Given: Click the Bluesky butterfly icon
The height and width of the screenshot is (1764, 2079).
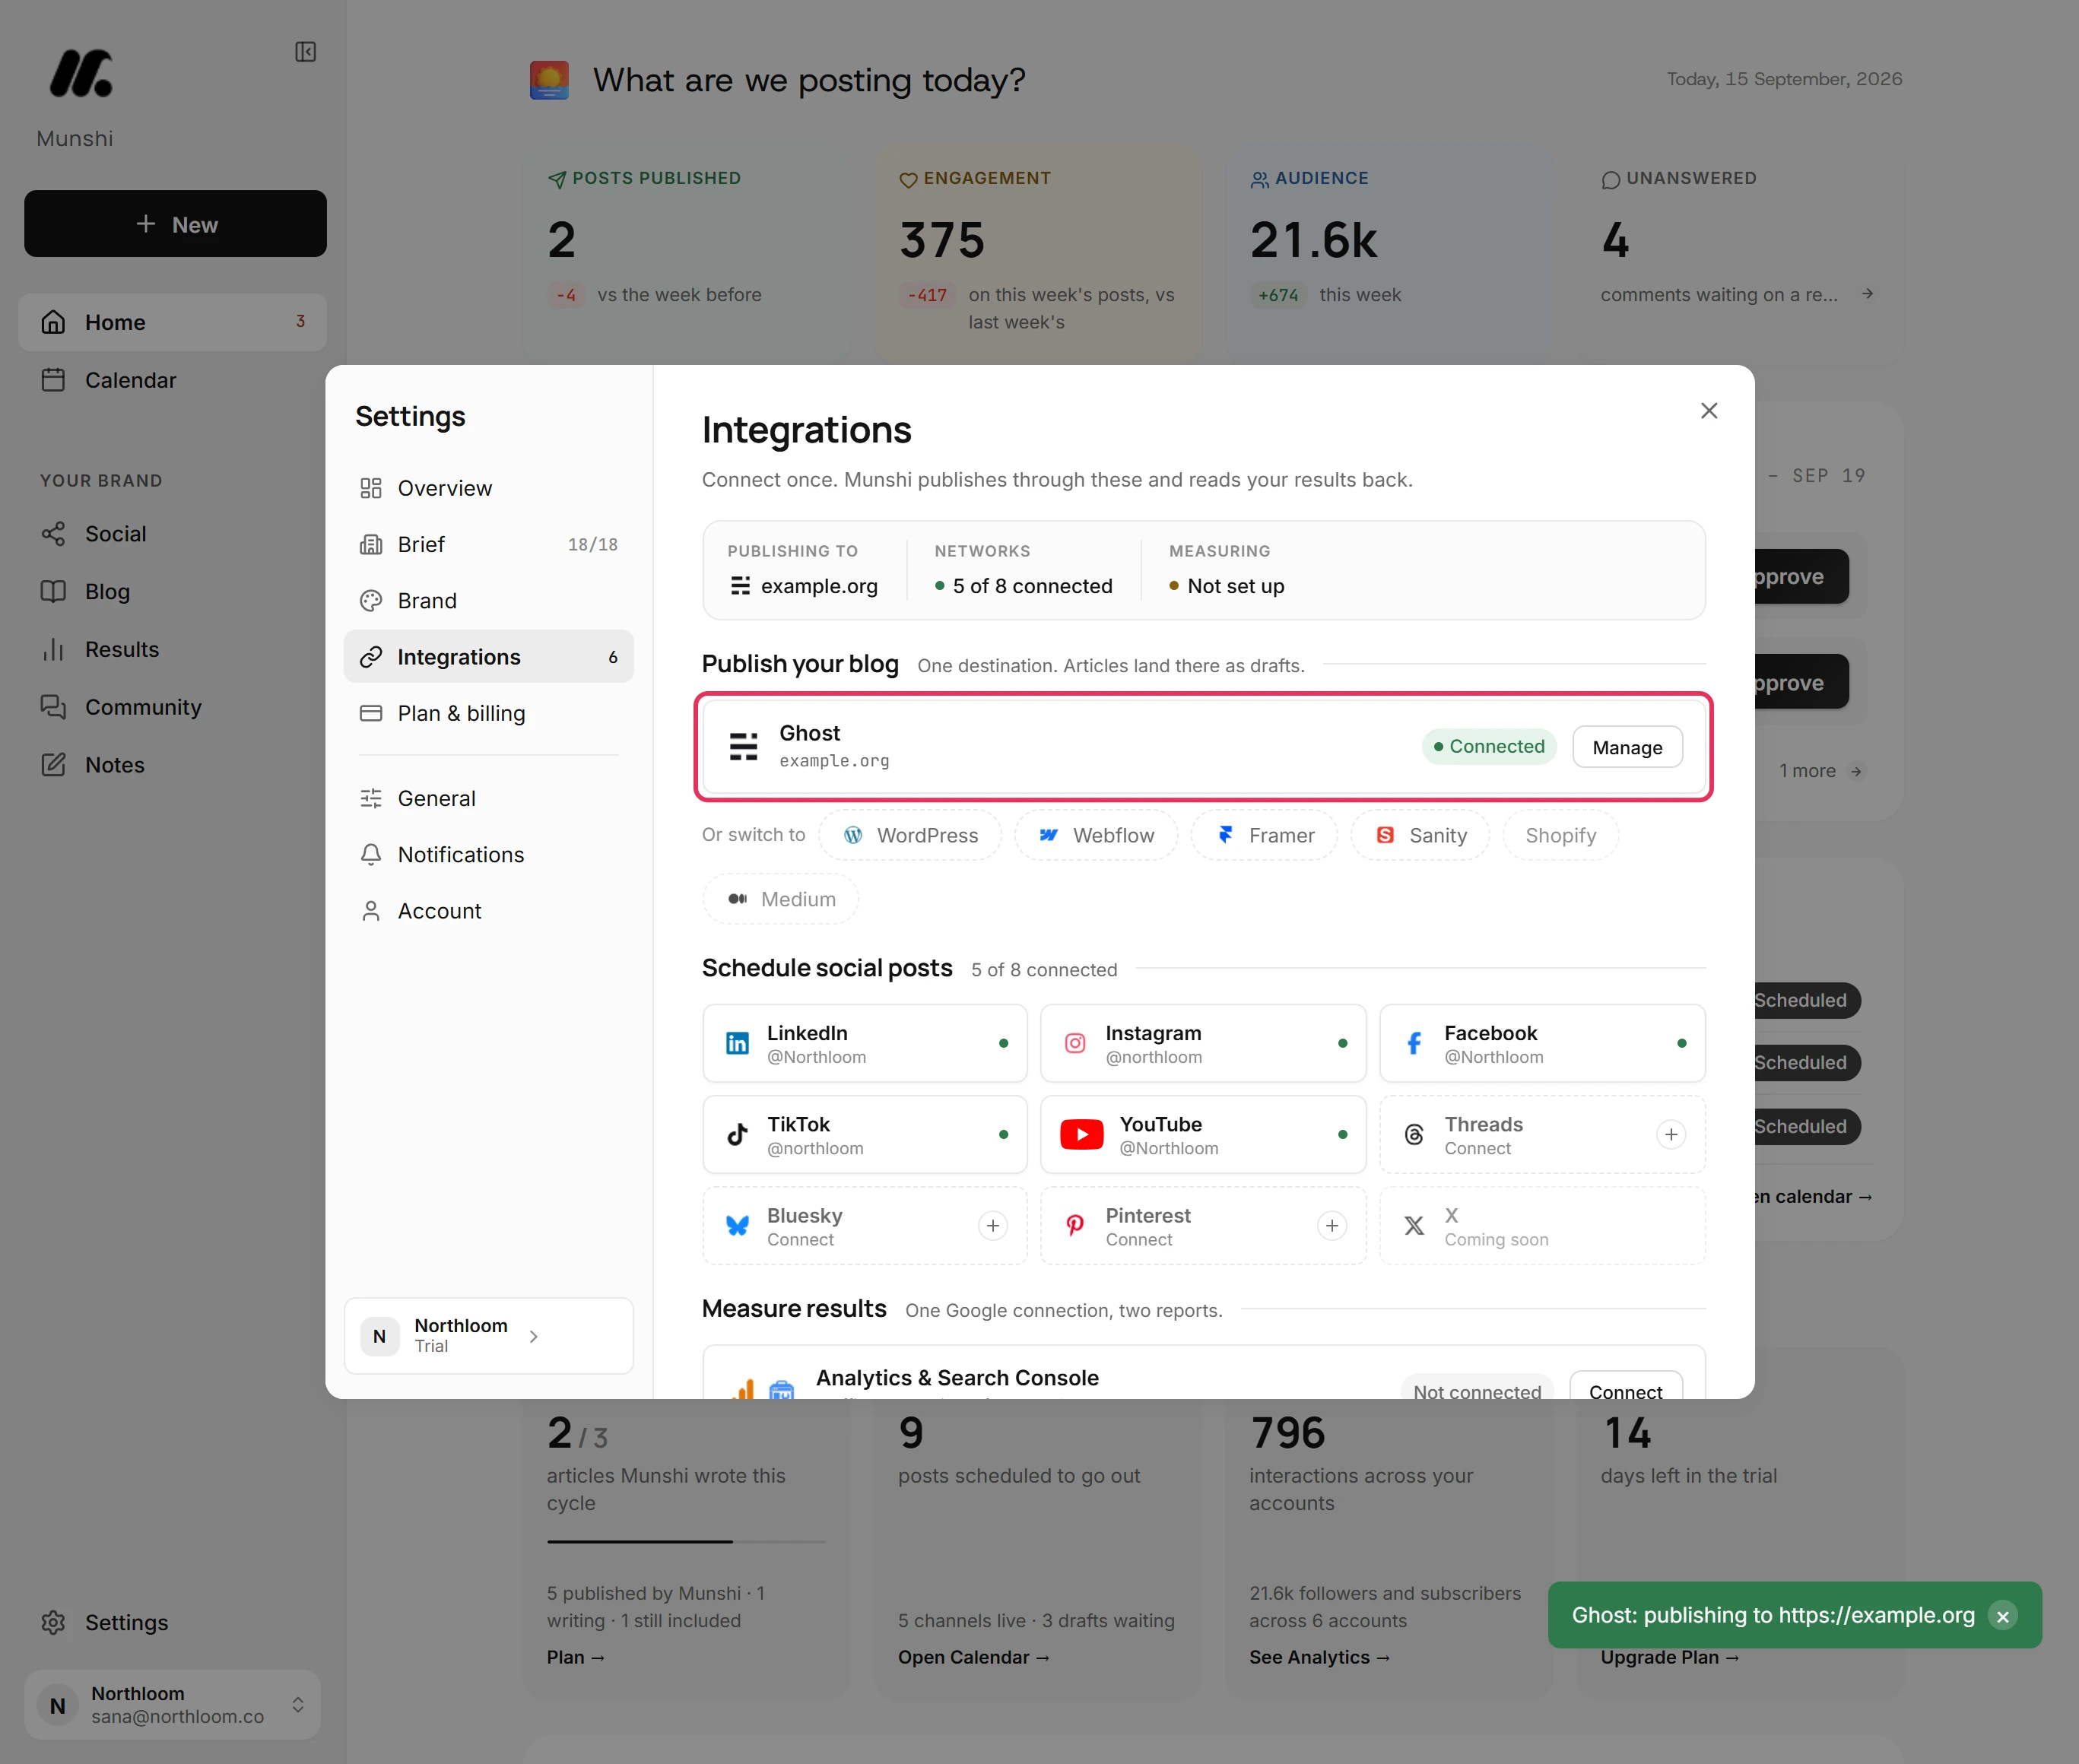Looking at the screenshot, I should 737,1226.
